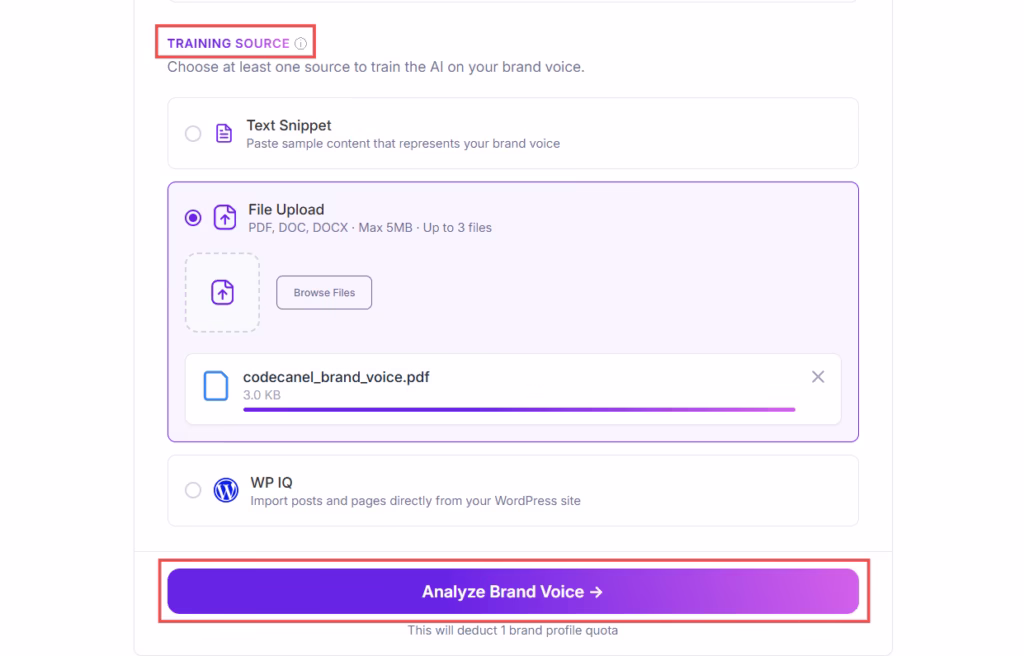1024x656 pixels.
Task: Click the Text Snippet option title
Action: (x=289, y=125)
